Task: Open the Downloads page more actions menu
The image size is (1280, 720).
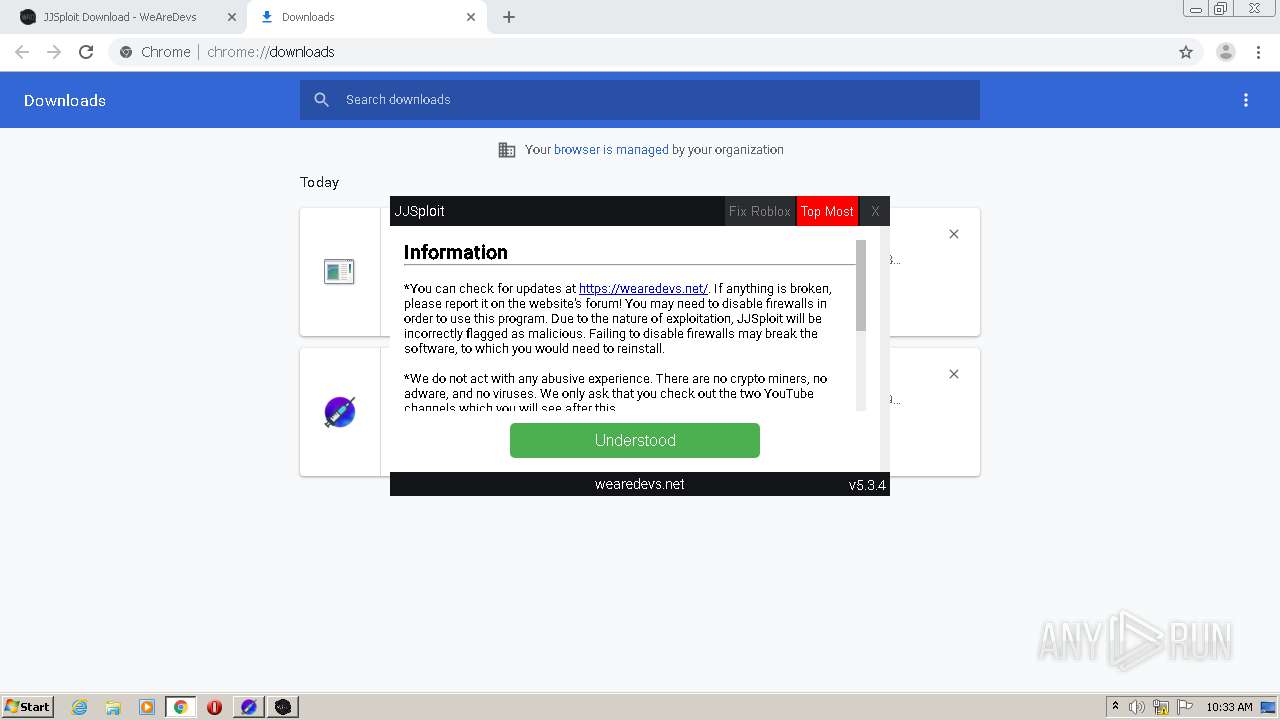Action: pos(1246,100)
